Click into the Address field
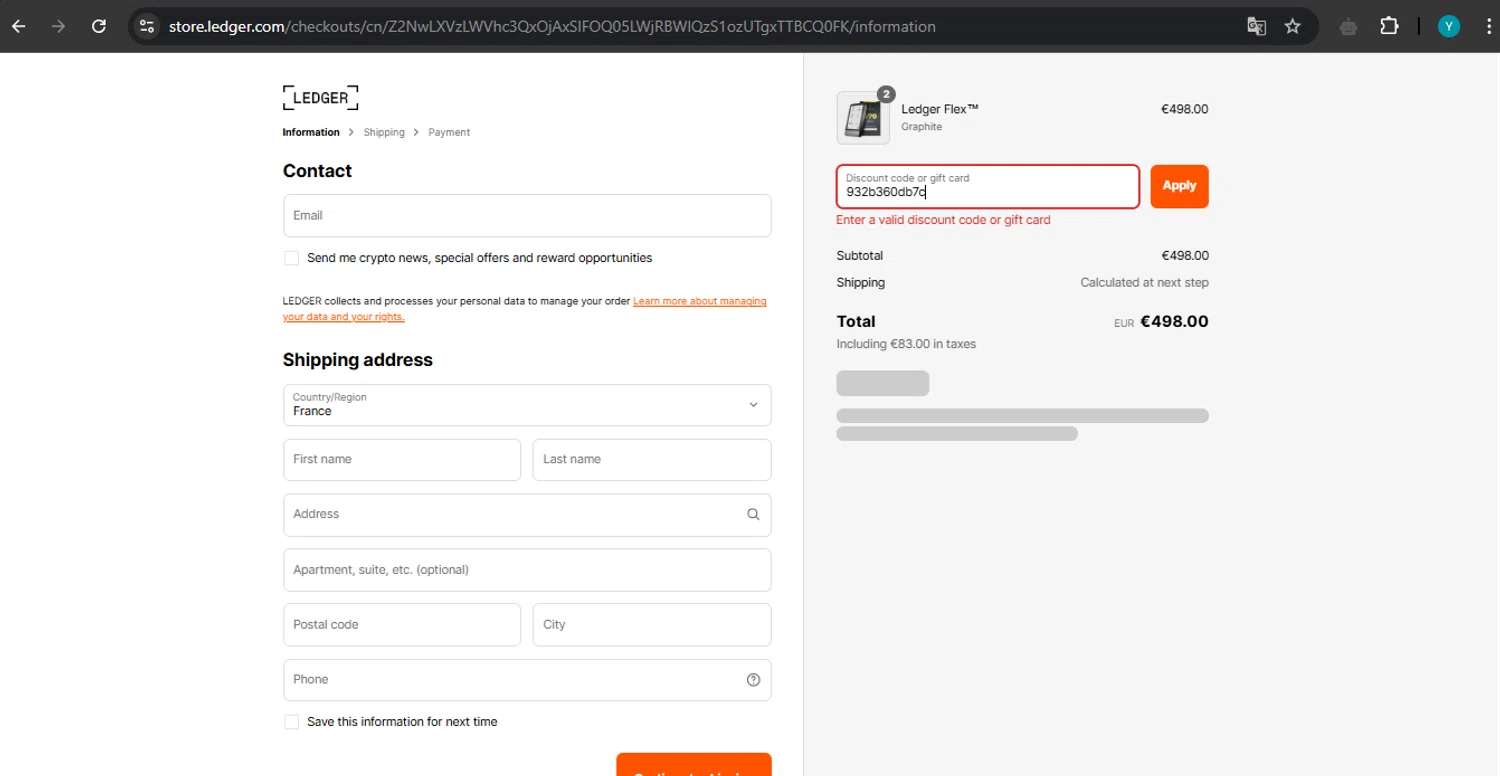 tap(527, 514)
